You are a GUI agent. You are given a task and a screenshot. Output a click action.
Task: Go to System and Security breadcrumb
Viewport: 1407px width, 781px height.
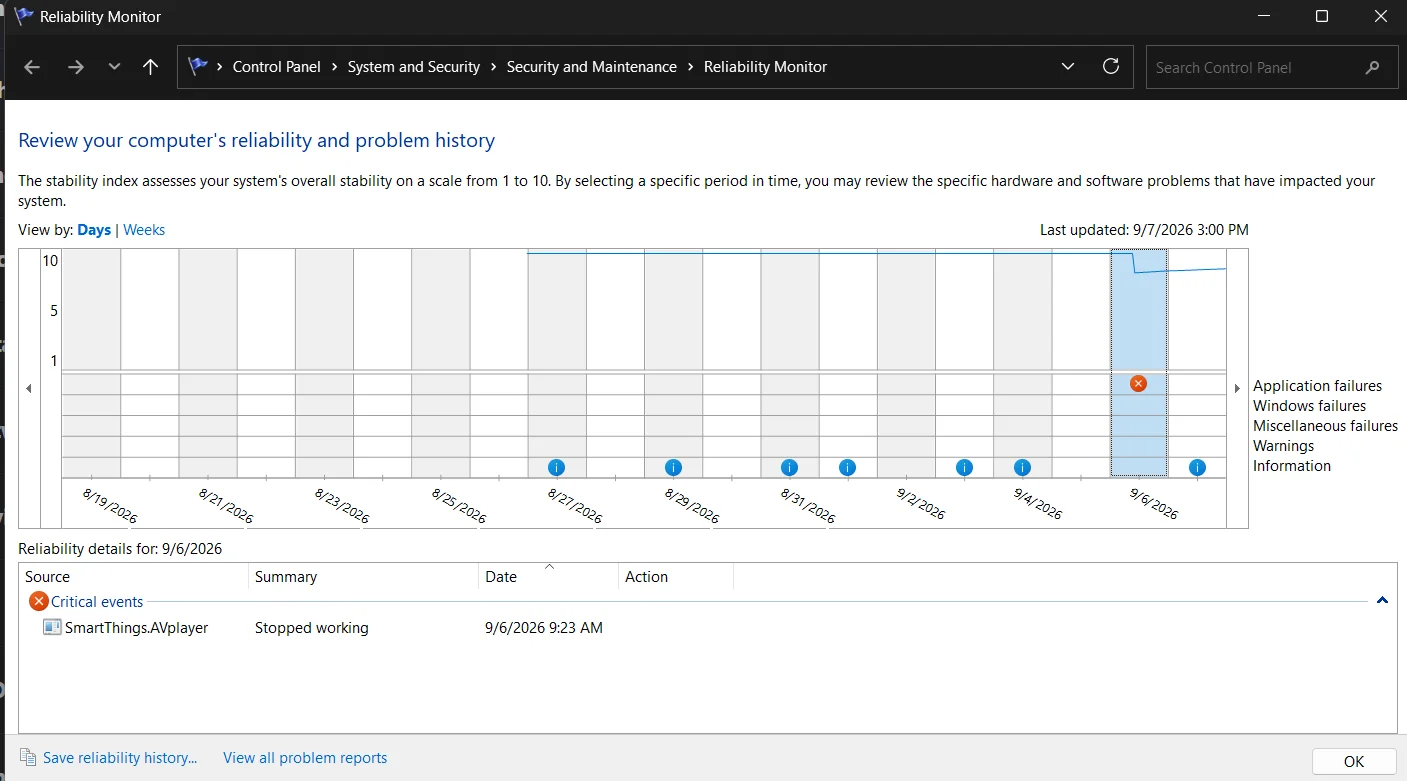click(414, 67)
